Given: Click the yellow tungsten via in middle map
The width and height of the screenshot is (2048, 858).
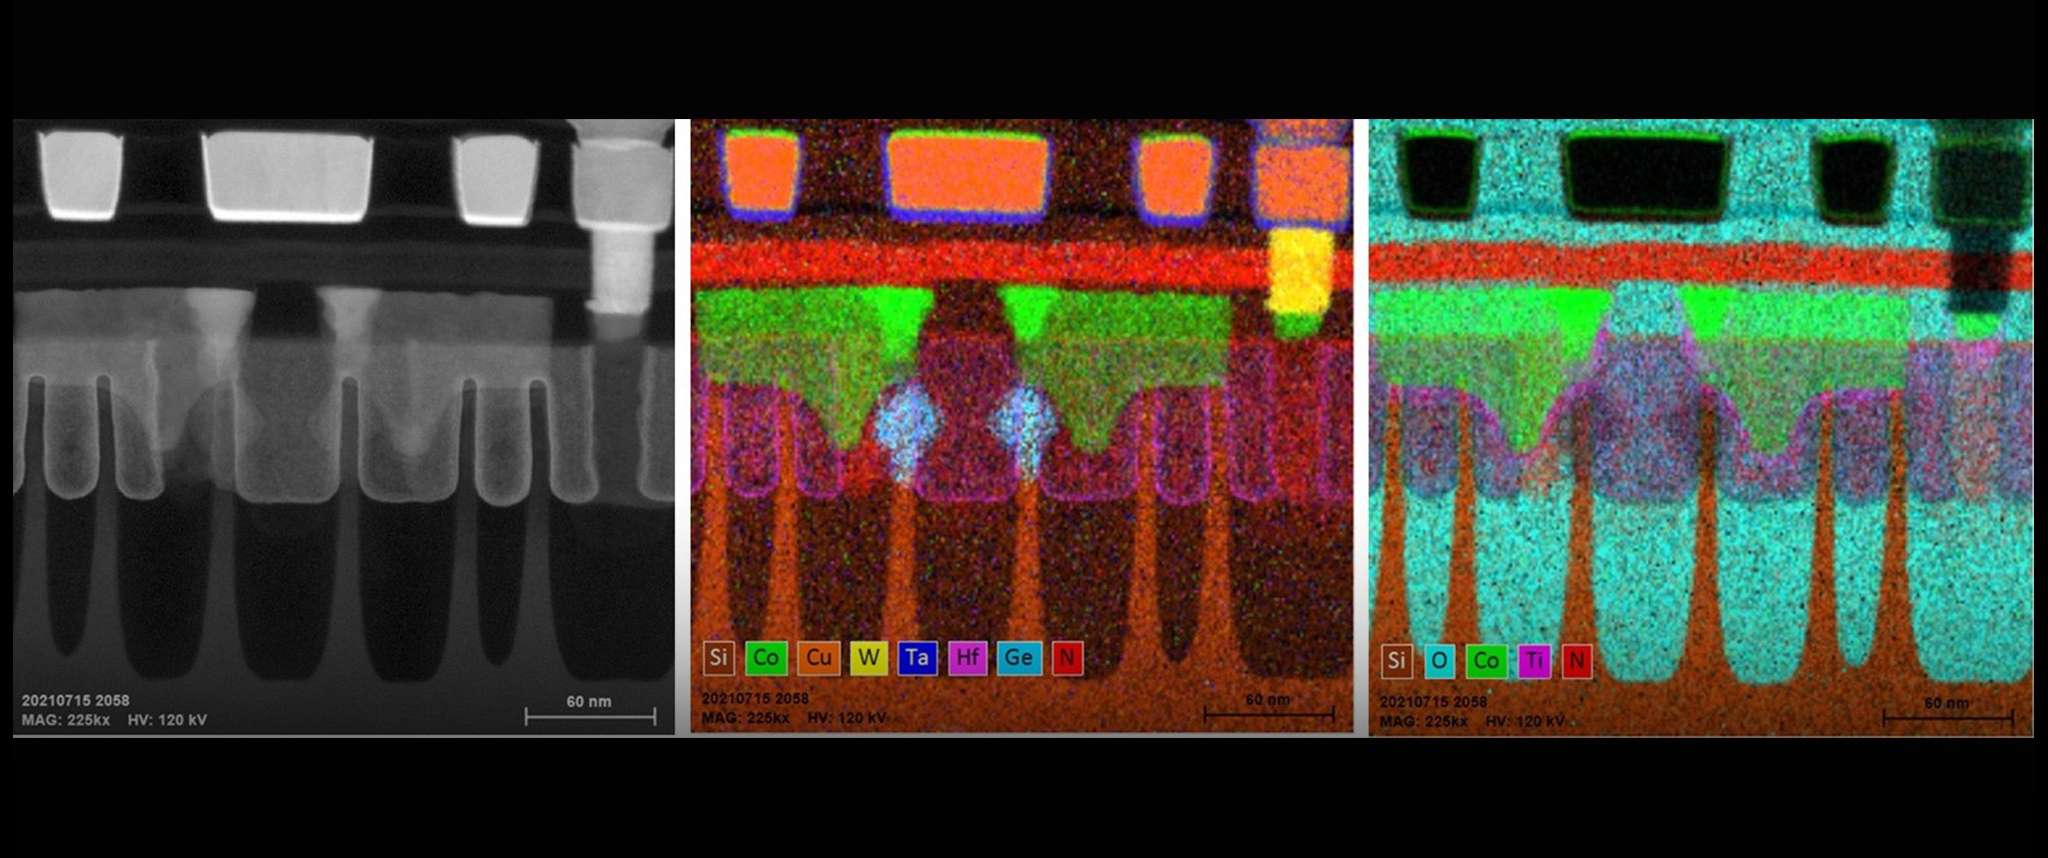Looking at the screenshot, I should point(1299,272).
